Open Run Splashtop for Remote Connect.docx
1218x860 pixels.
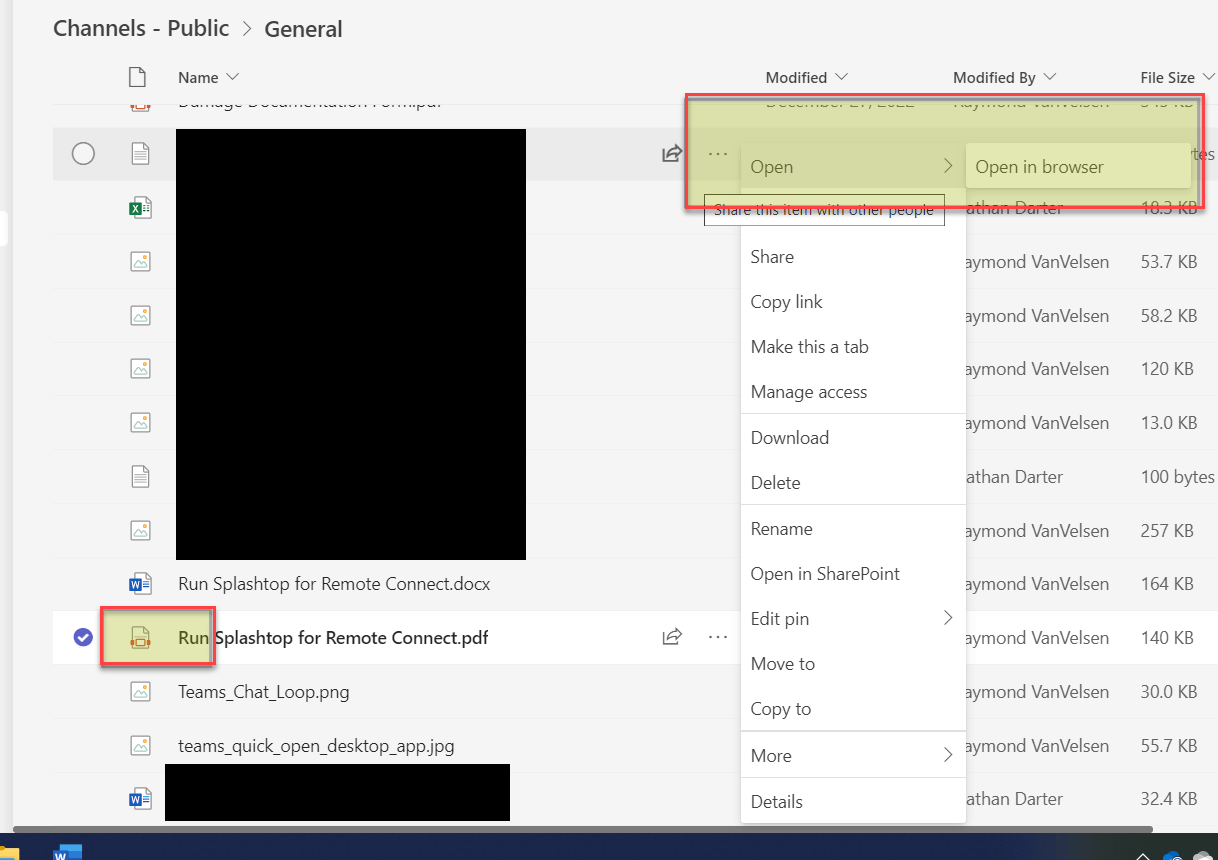[x=334, y=583]
